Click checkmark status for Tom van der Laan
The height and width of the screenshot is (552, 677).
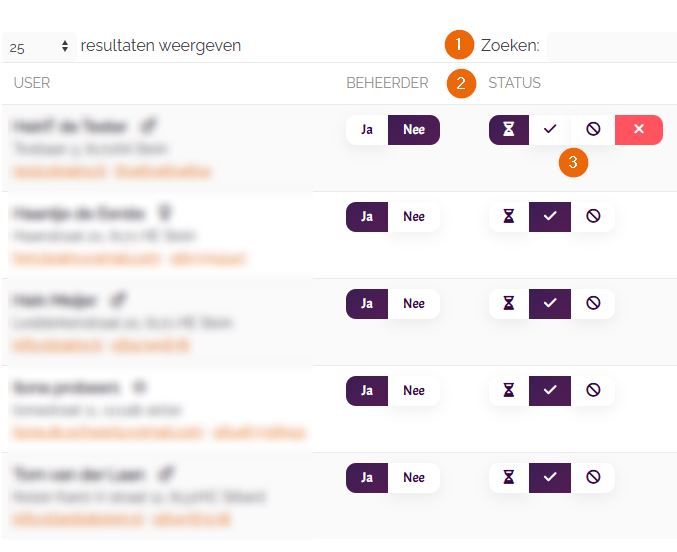550,478
